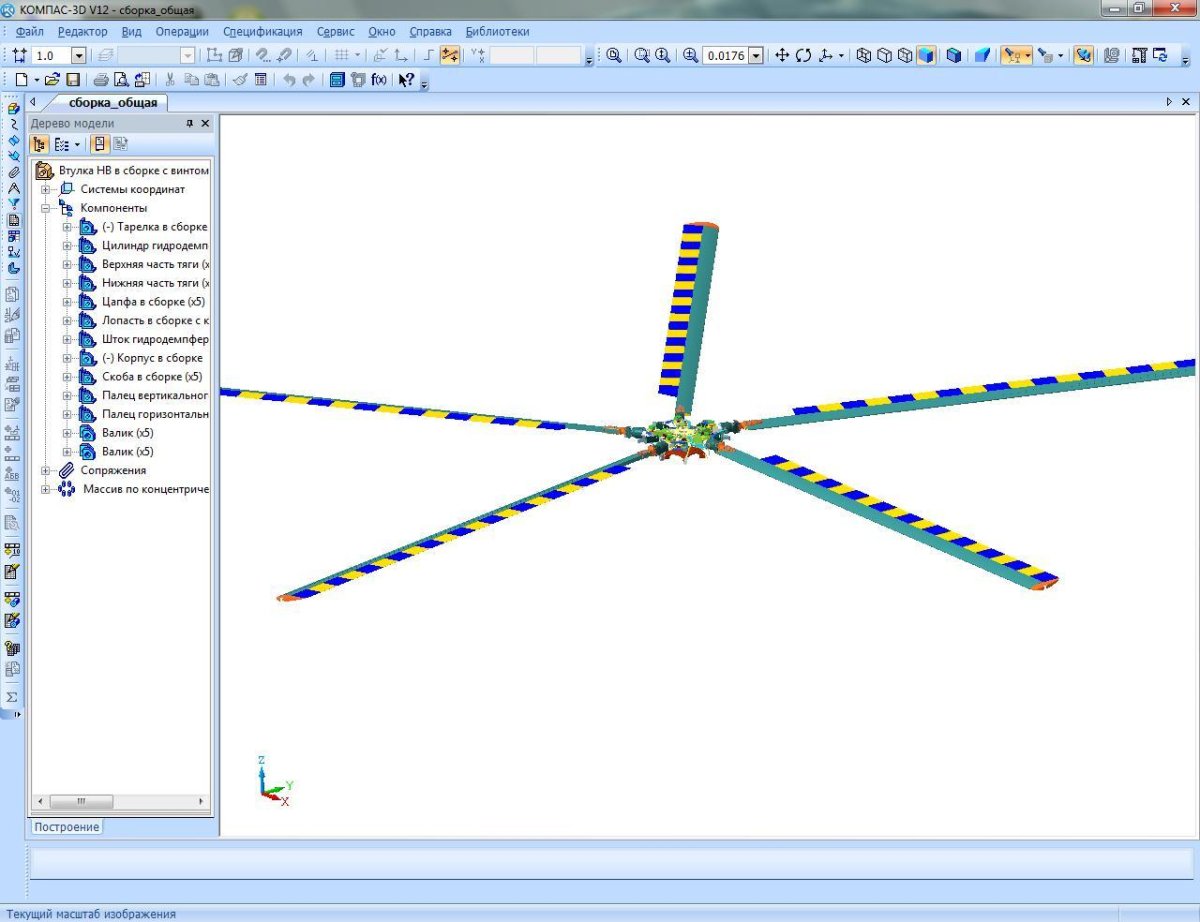Collapse the Компоненты tree node
The height and width of the screenshot is (922, 1200).
45,208
